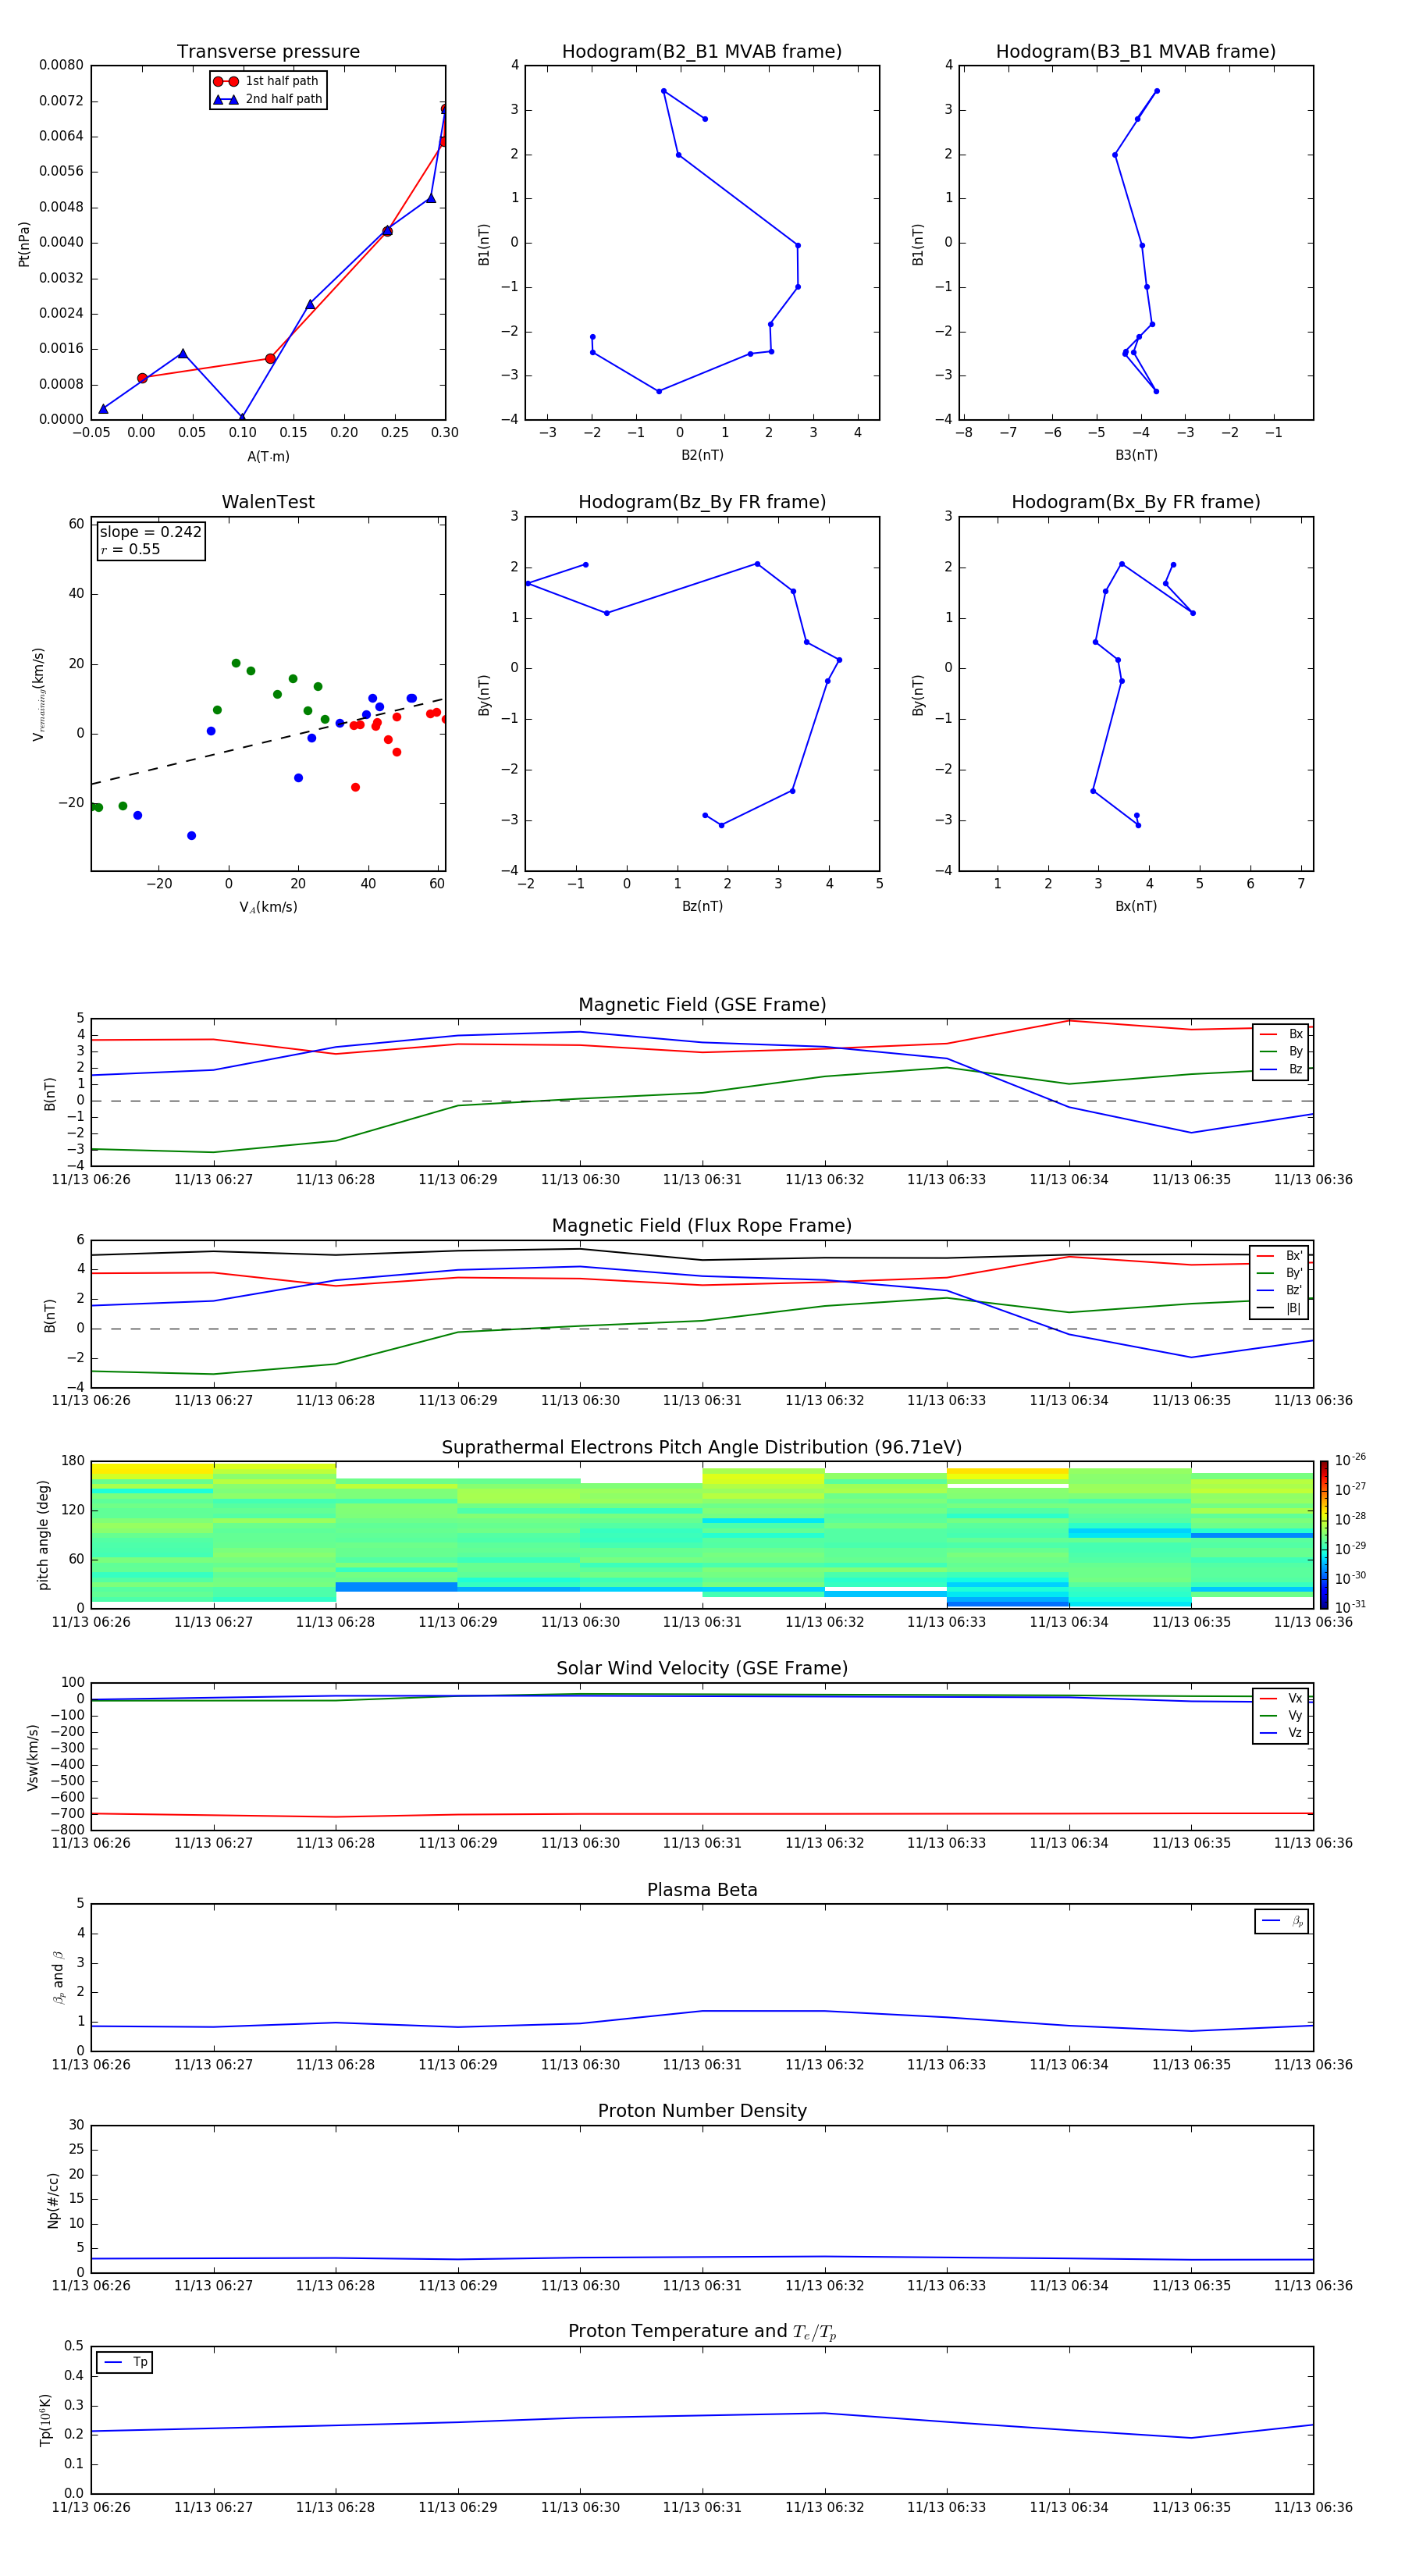Select the "Hodogram(Bz_By FR frame)" title

(x=702, y=502)
